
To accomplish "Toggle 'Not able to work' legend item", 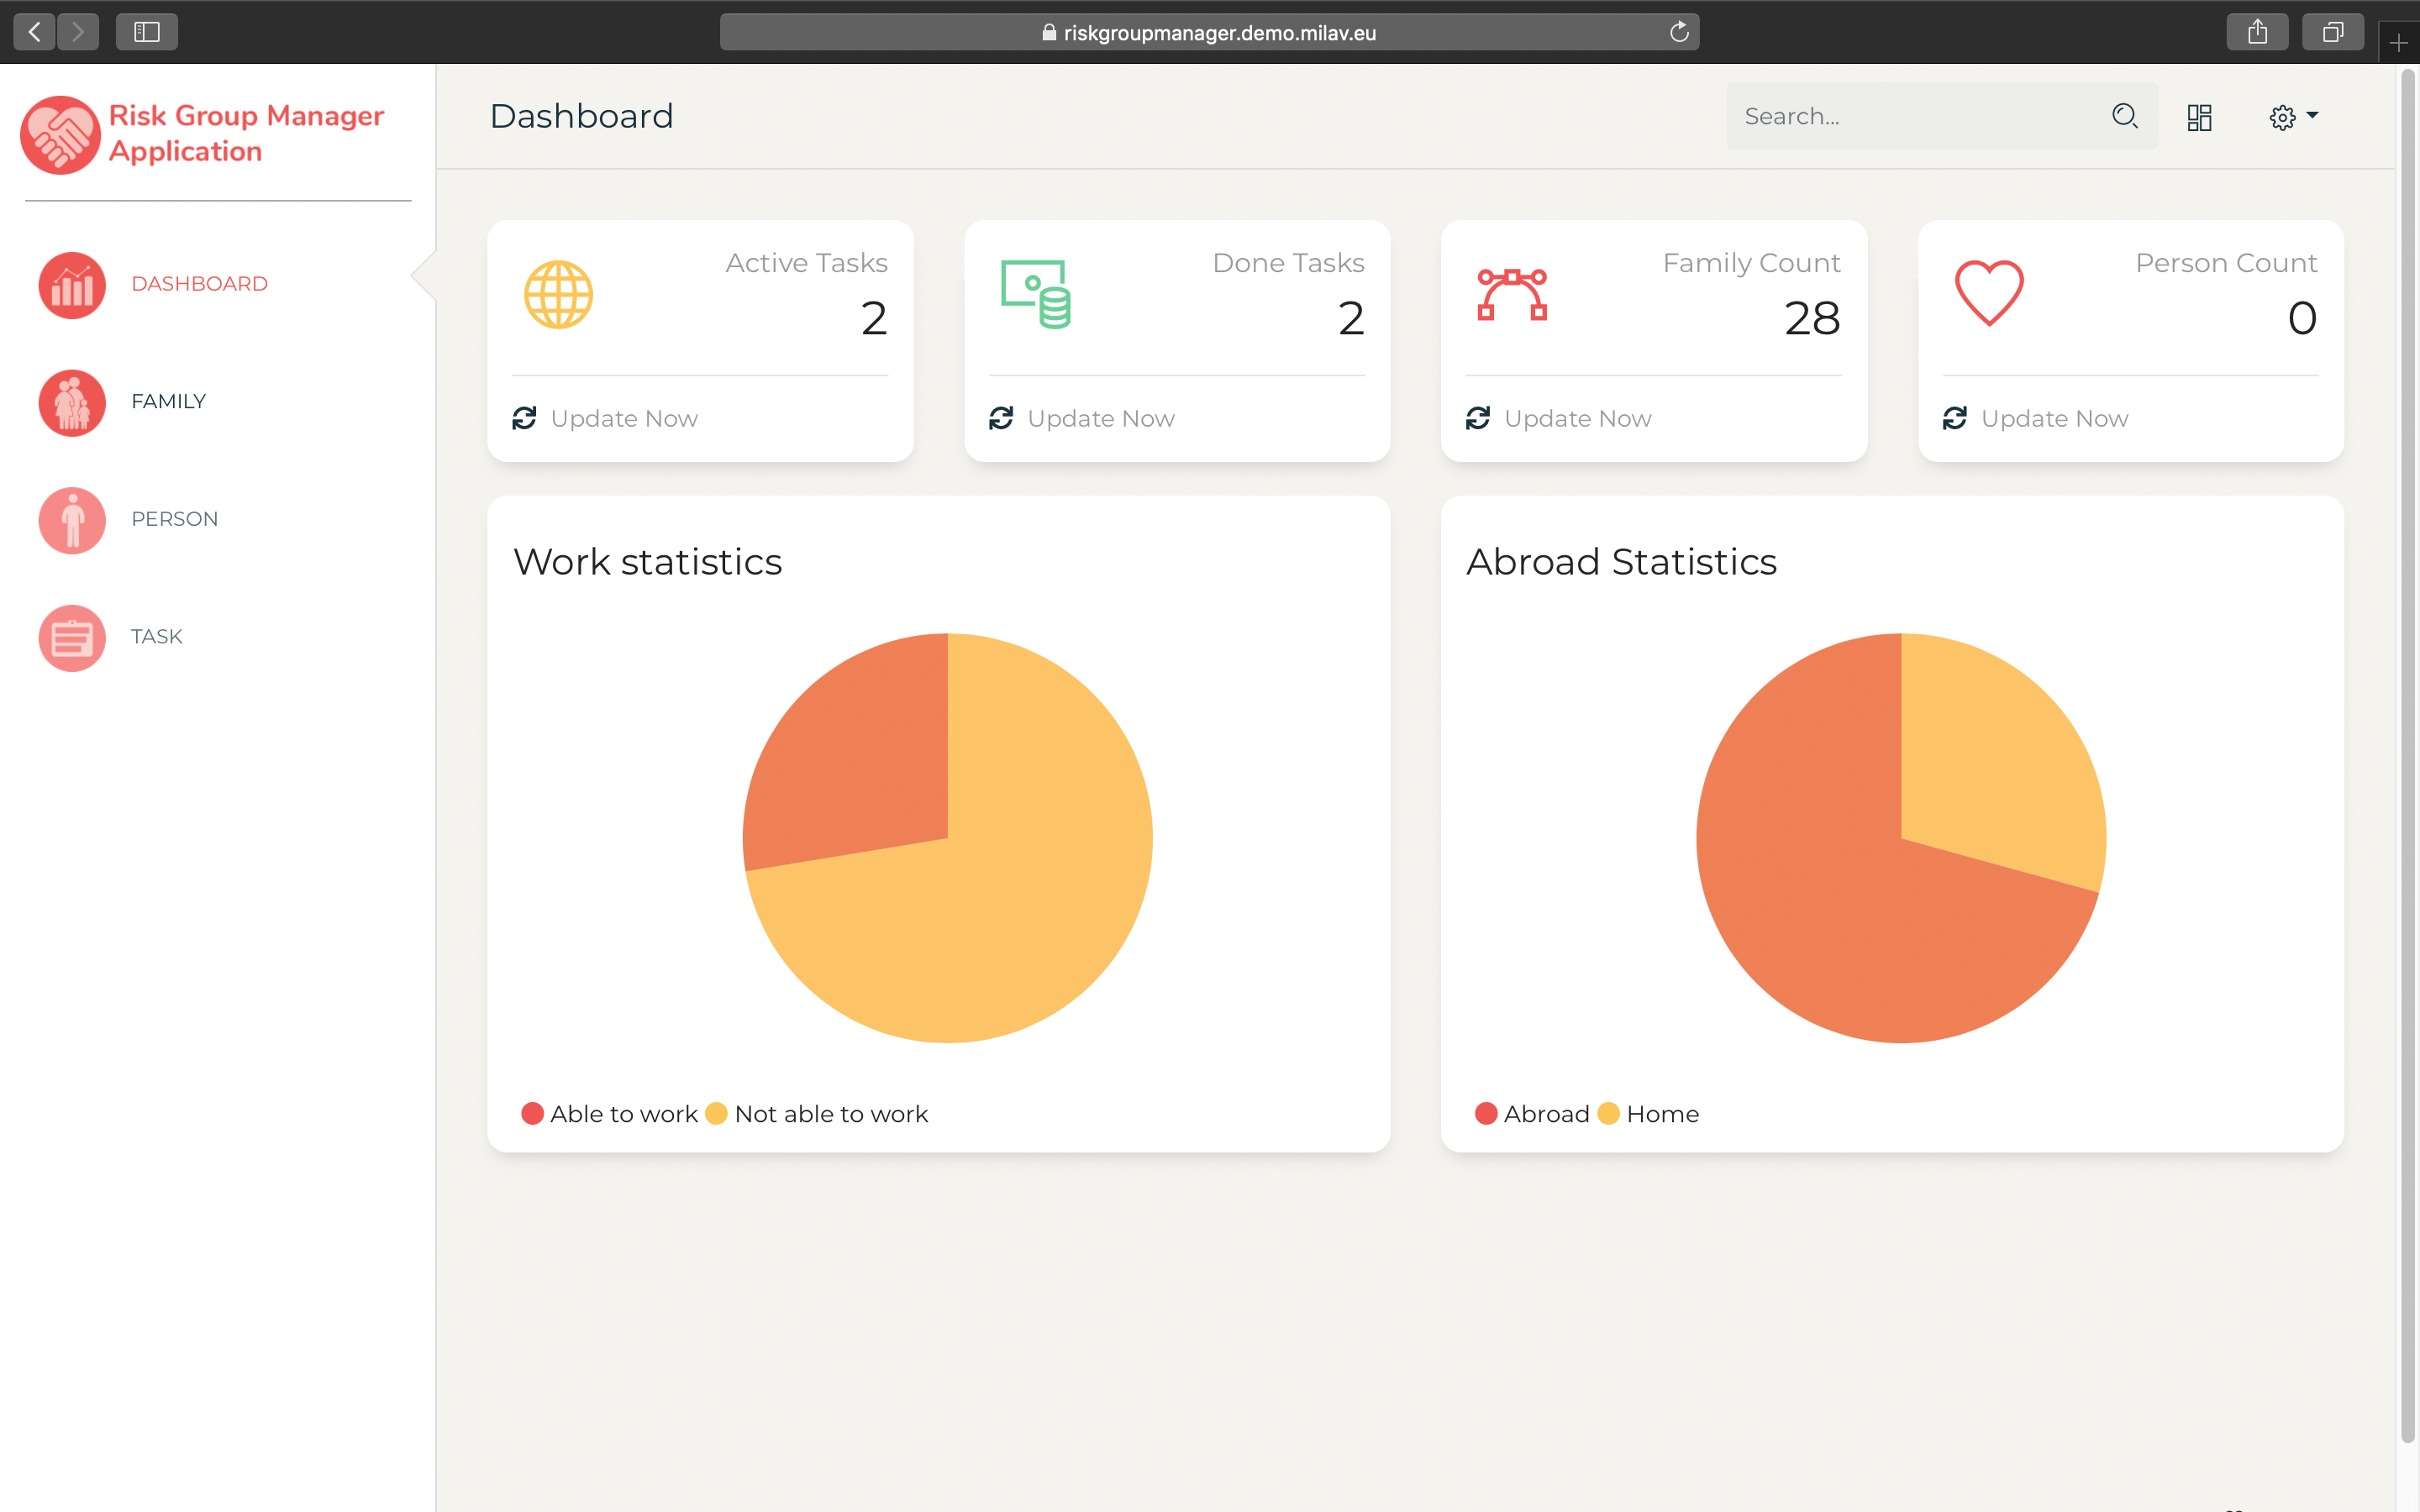I will tap(830, 1114).
